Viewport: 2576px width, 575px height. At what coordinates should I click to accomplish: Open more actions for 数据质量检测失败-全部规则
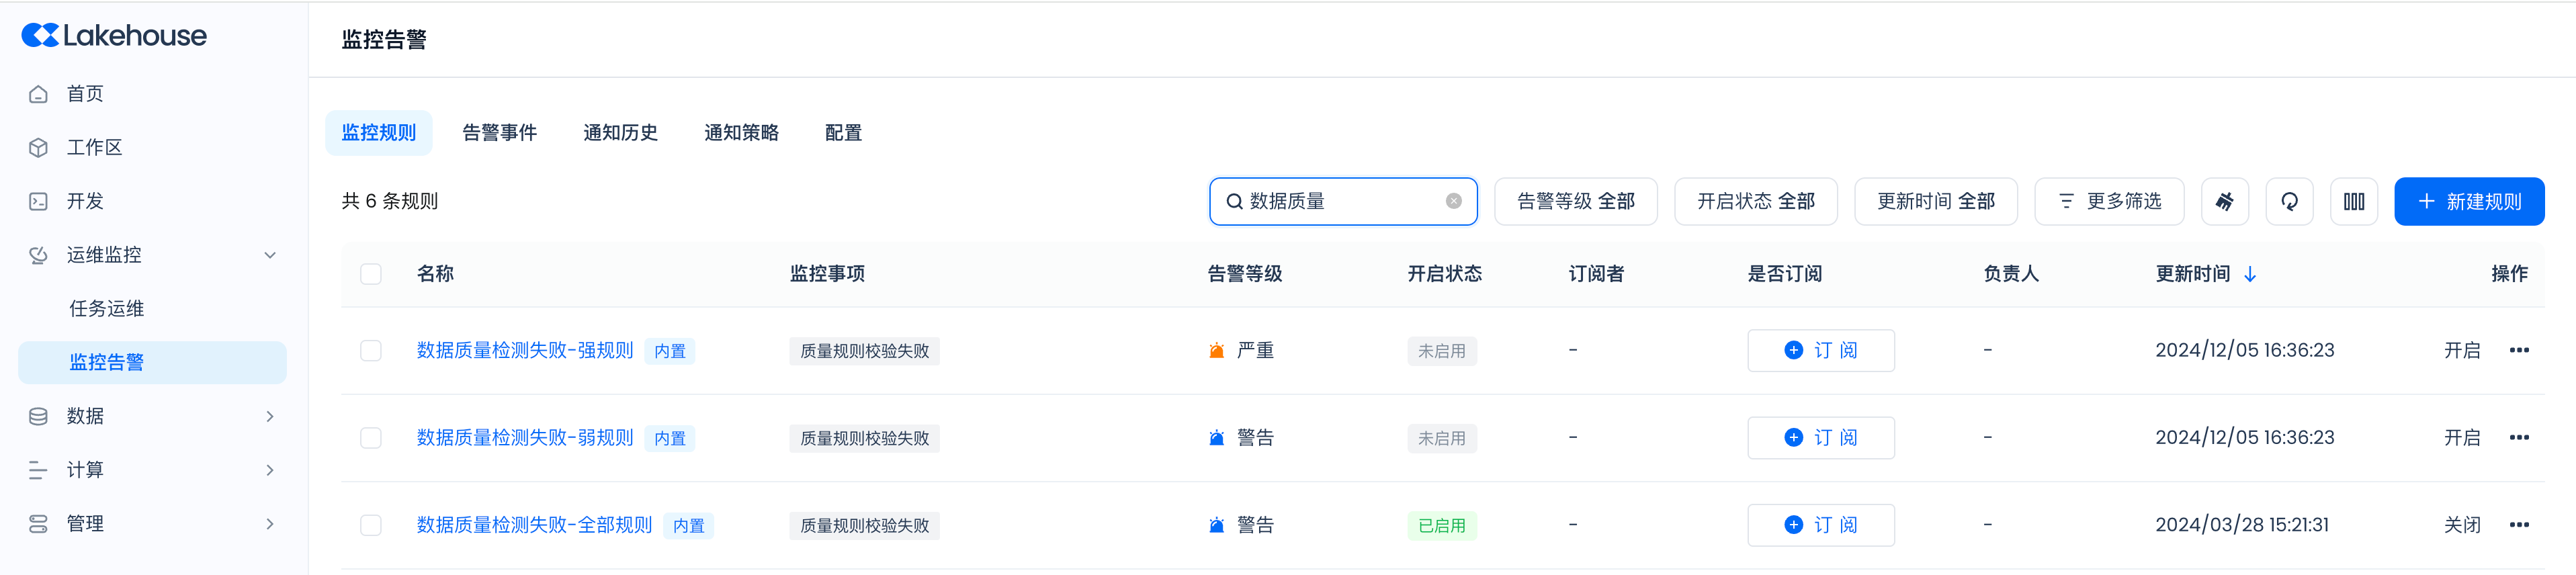[2519, 525]
